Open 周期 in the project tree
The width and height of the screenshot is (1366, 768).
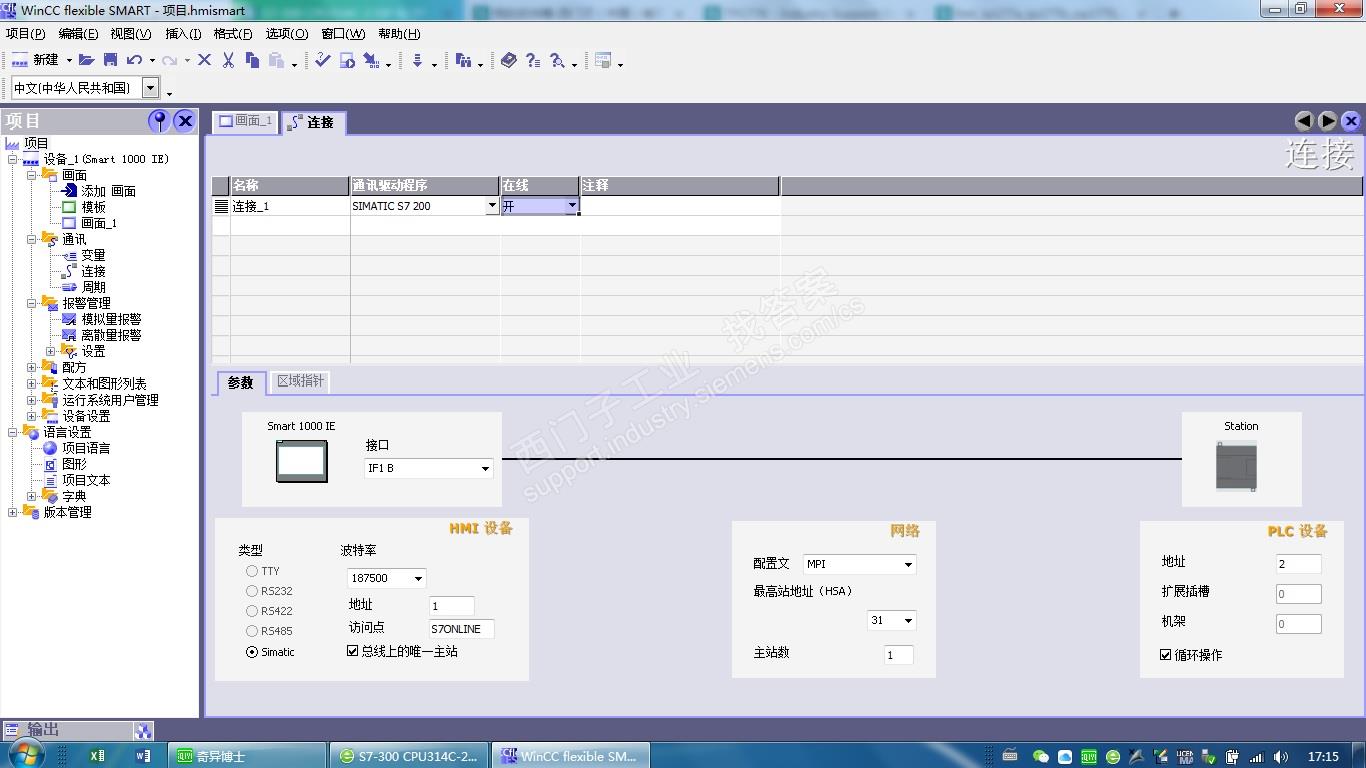point(93,287)
